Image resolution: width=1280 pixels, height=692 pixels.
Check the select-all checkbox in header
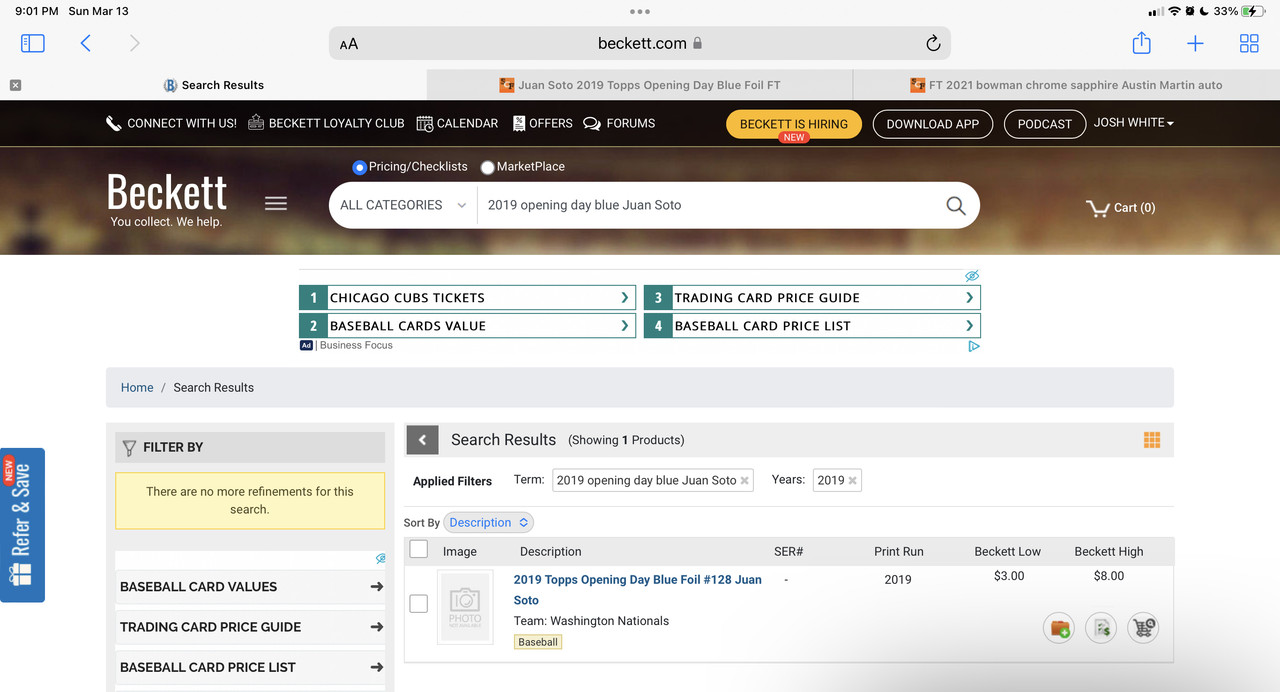pos(419,549)
